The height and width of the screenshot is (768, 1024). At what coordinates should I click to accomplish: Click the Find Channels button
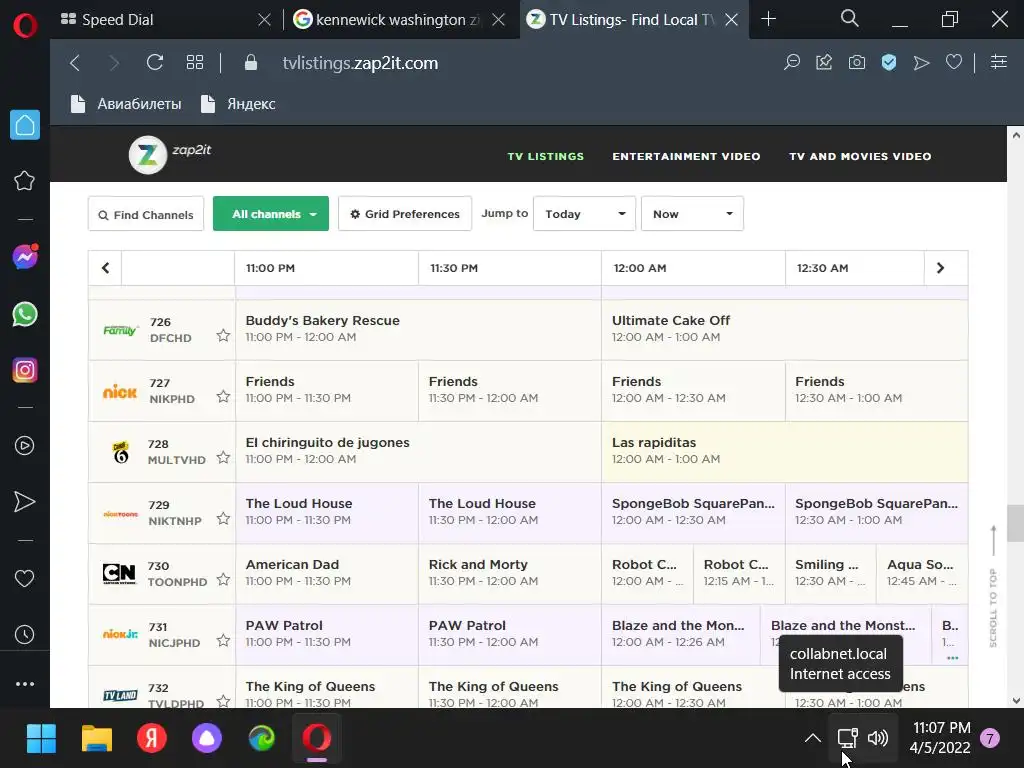pos(146,214)
